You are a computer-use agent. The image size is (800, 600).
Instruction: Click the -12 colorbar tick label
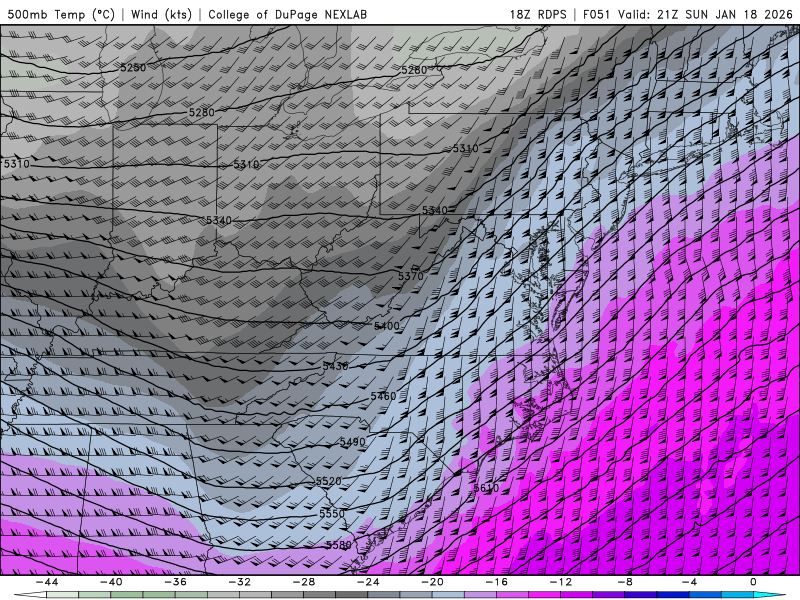coord(561,582)
